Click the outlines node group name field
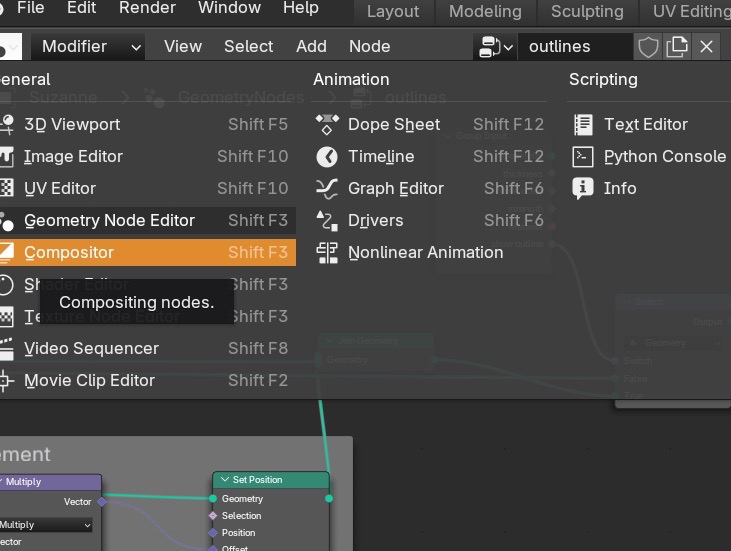Screen dimensions: 731x551 click(x=574, y=47)
